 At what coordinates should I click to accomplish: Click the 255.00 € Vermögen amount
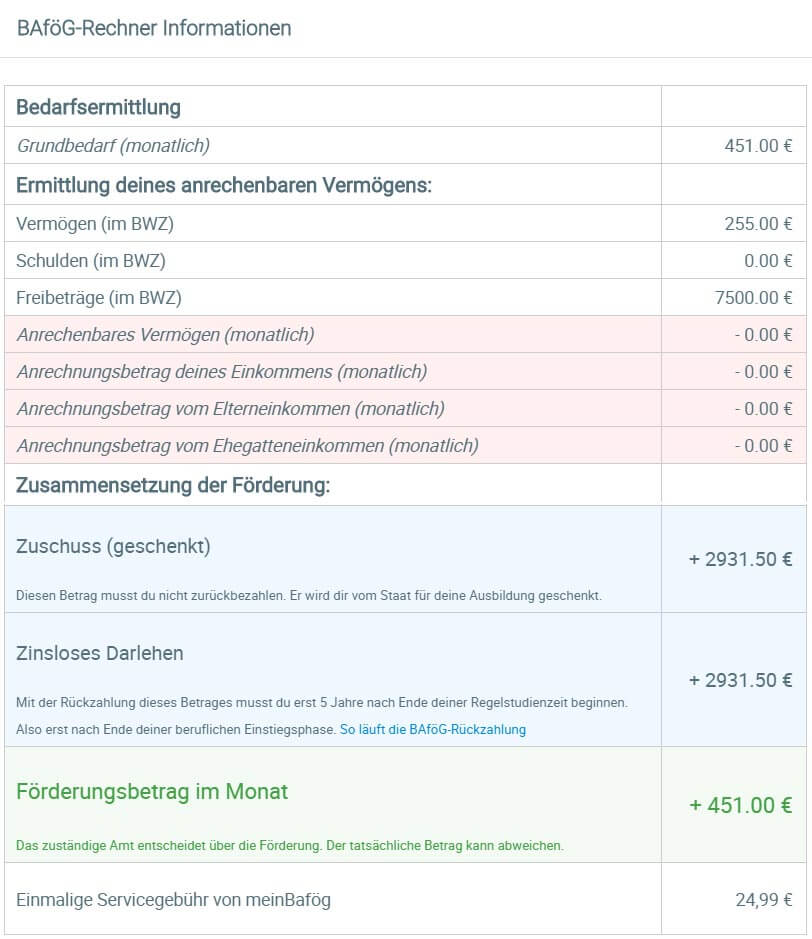(758, 224)
